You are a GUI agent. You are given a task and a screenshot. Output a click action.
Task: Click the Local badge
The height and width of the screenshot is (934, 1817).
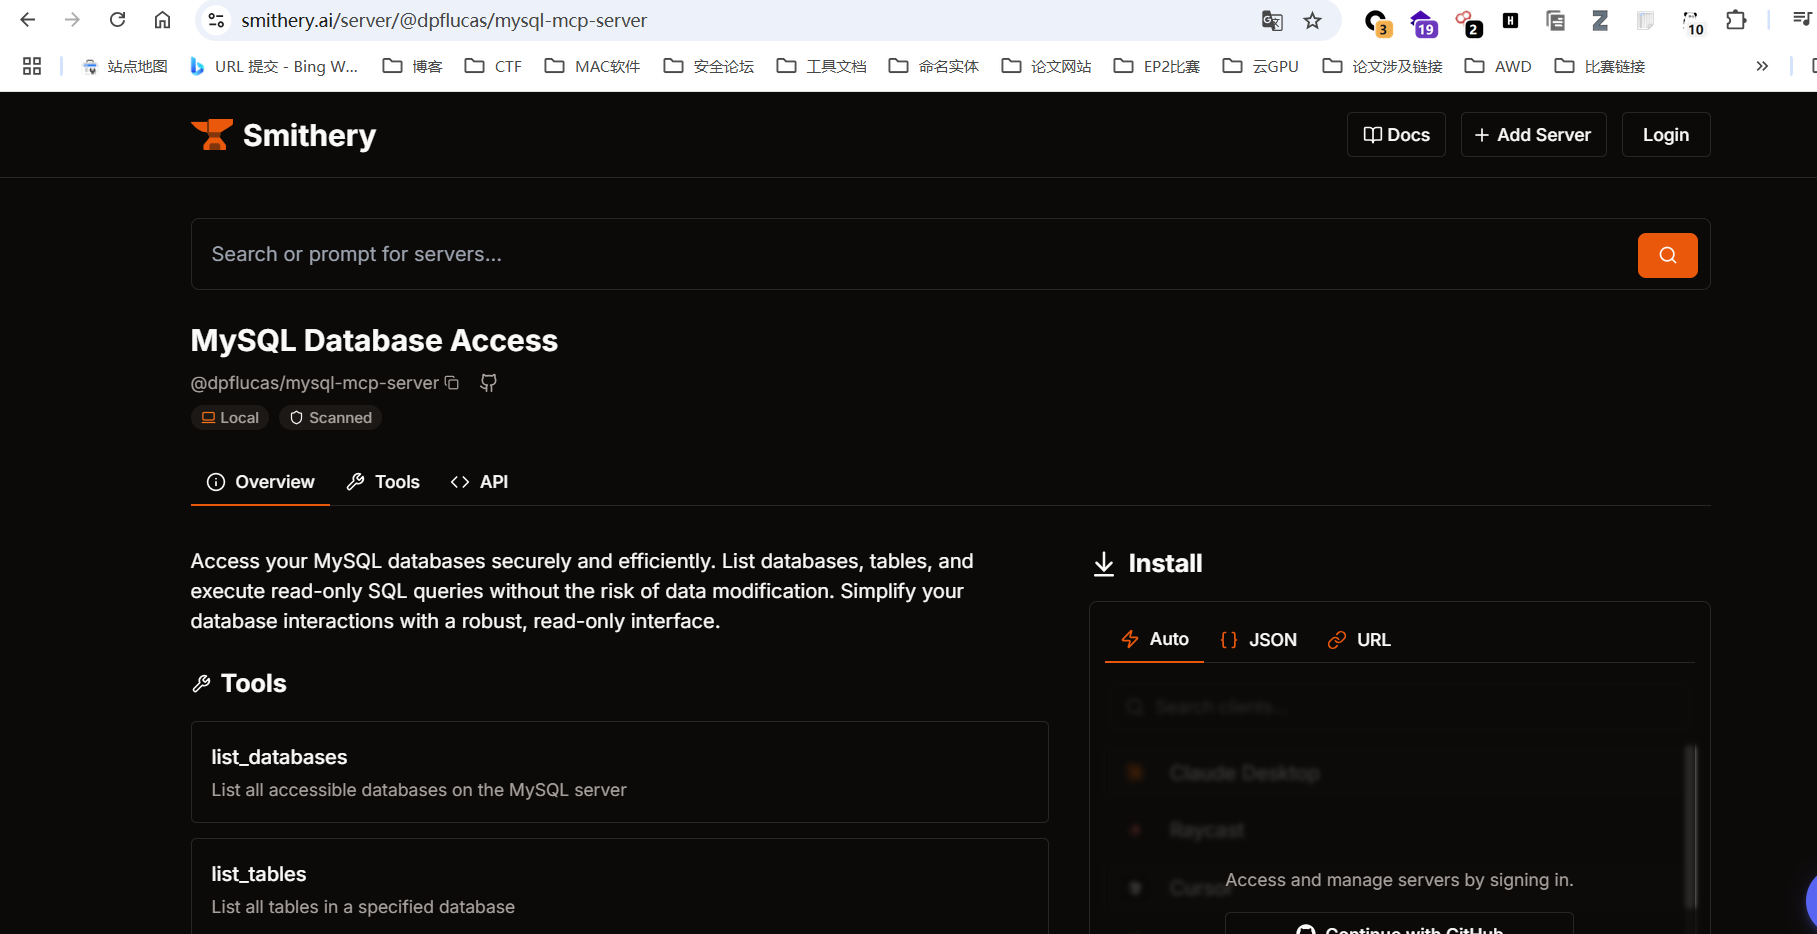coord(230,418)
